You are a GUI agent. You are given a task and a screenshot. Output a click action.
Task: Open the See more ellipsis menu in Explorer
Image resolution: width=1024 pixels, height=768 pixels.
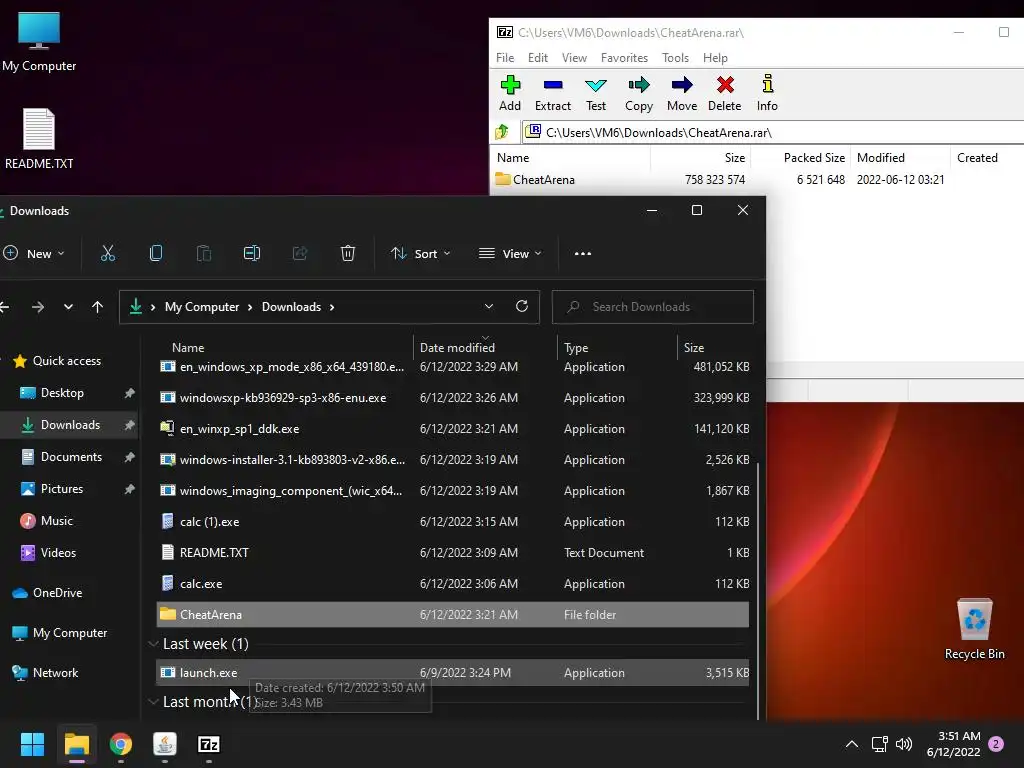[x=583, y=253]
